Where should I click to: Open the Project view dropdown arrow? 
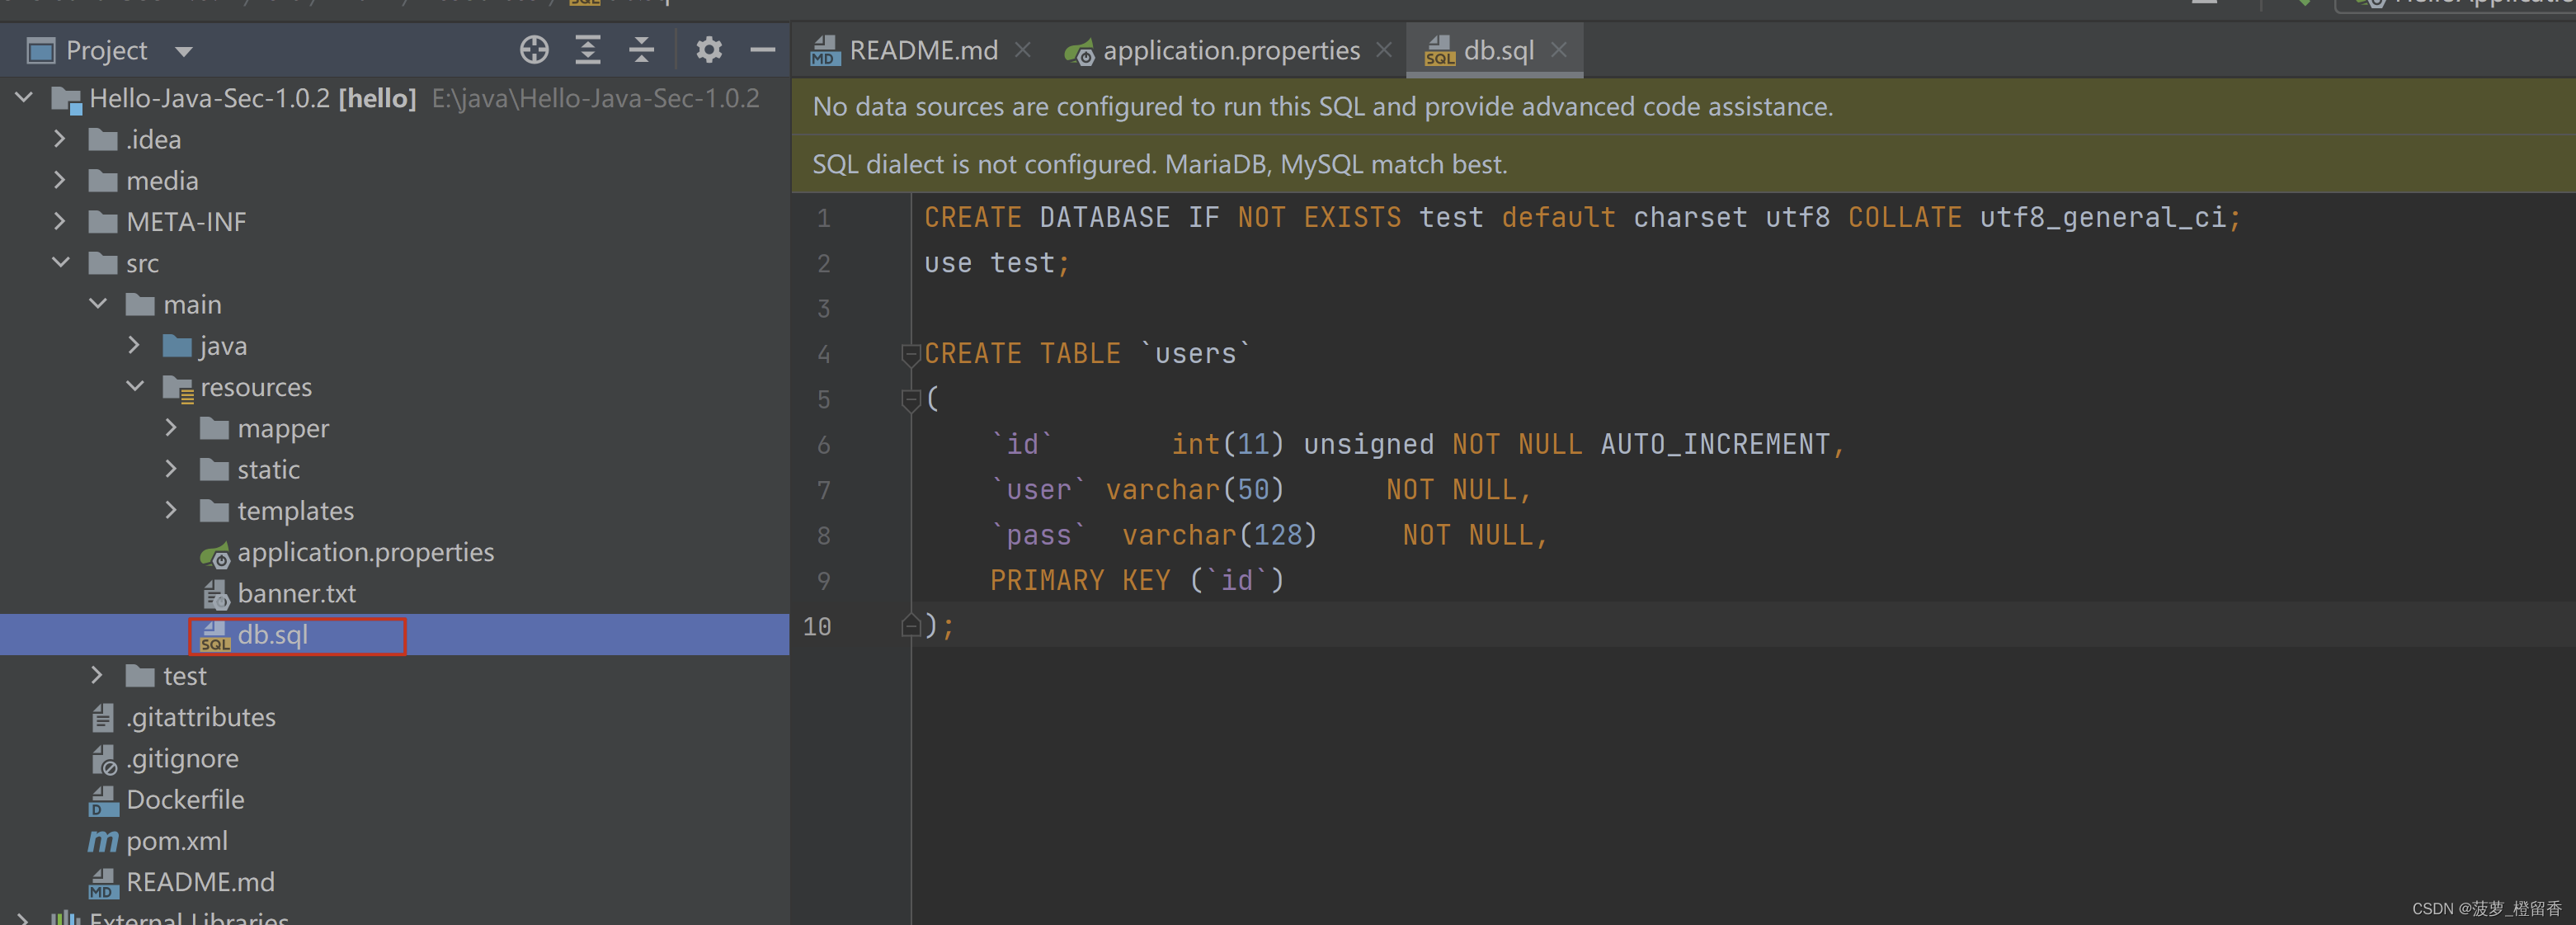184,51
